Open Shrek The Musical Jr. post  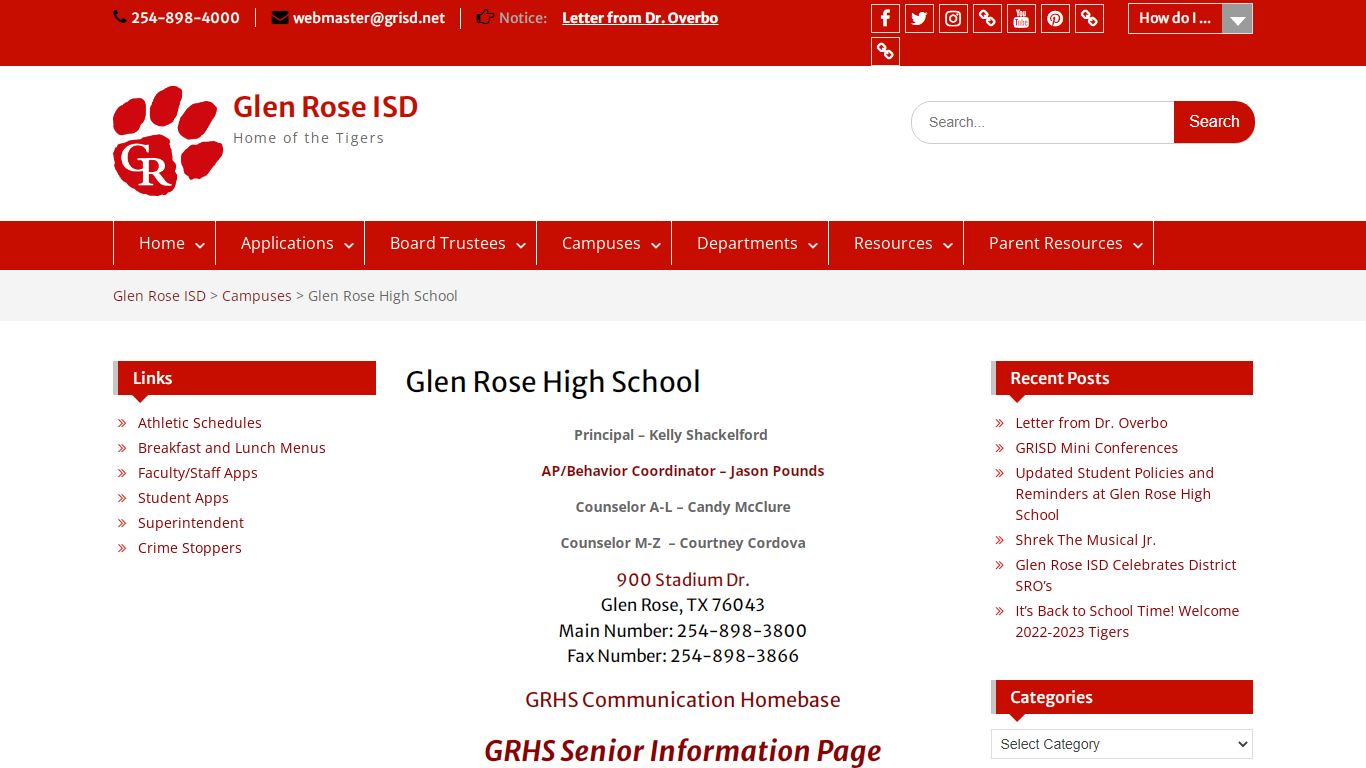pos(1085,540)
